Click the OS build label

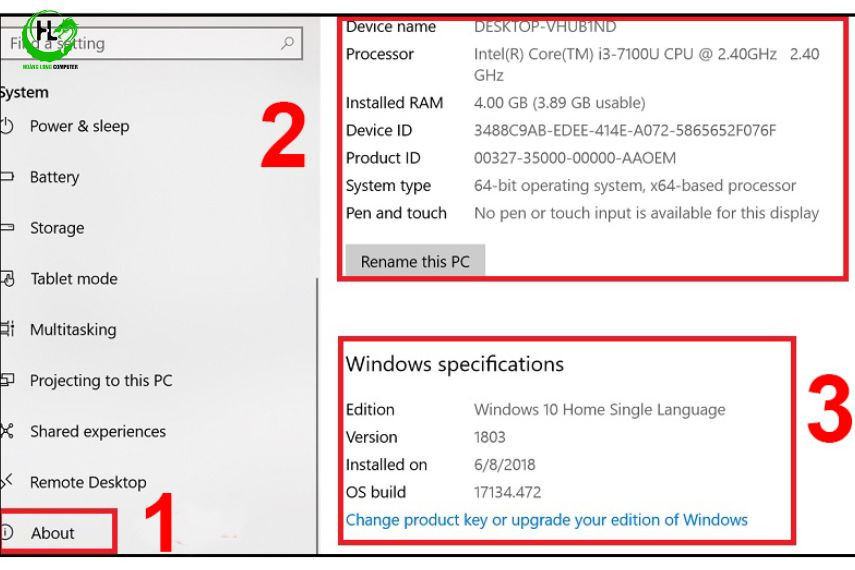[376, 493]
